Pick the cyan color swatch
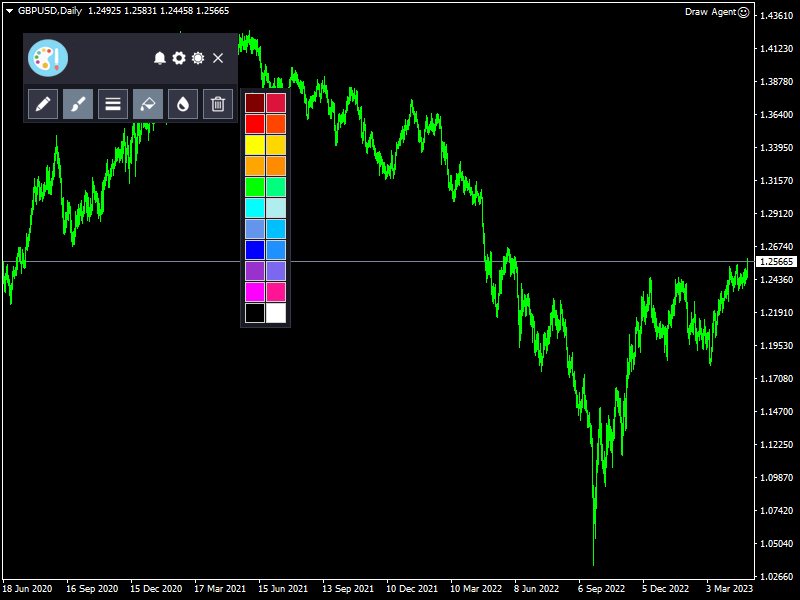Viewport: 800px width, 600px height. point(255,208)
